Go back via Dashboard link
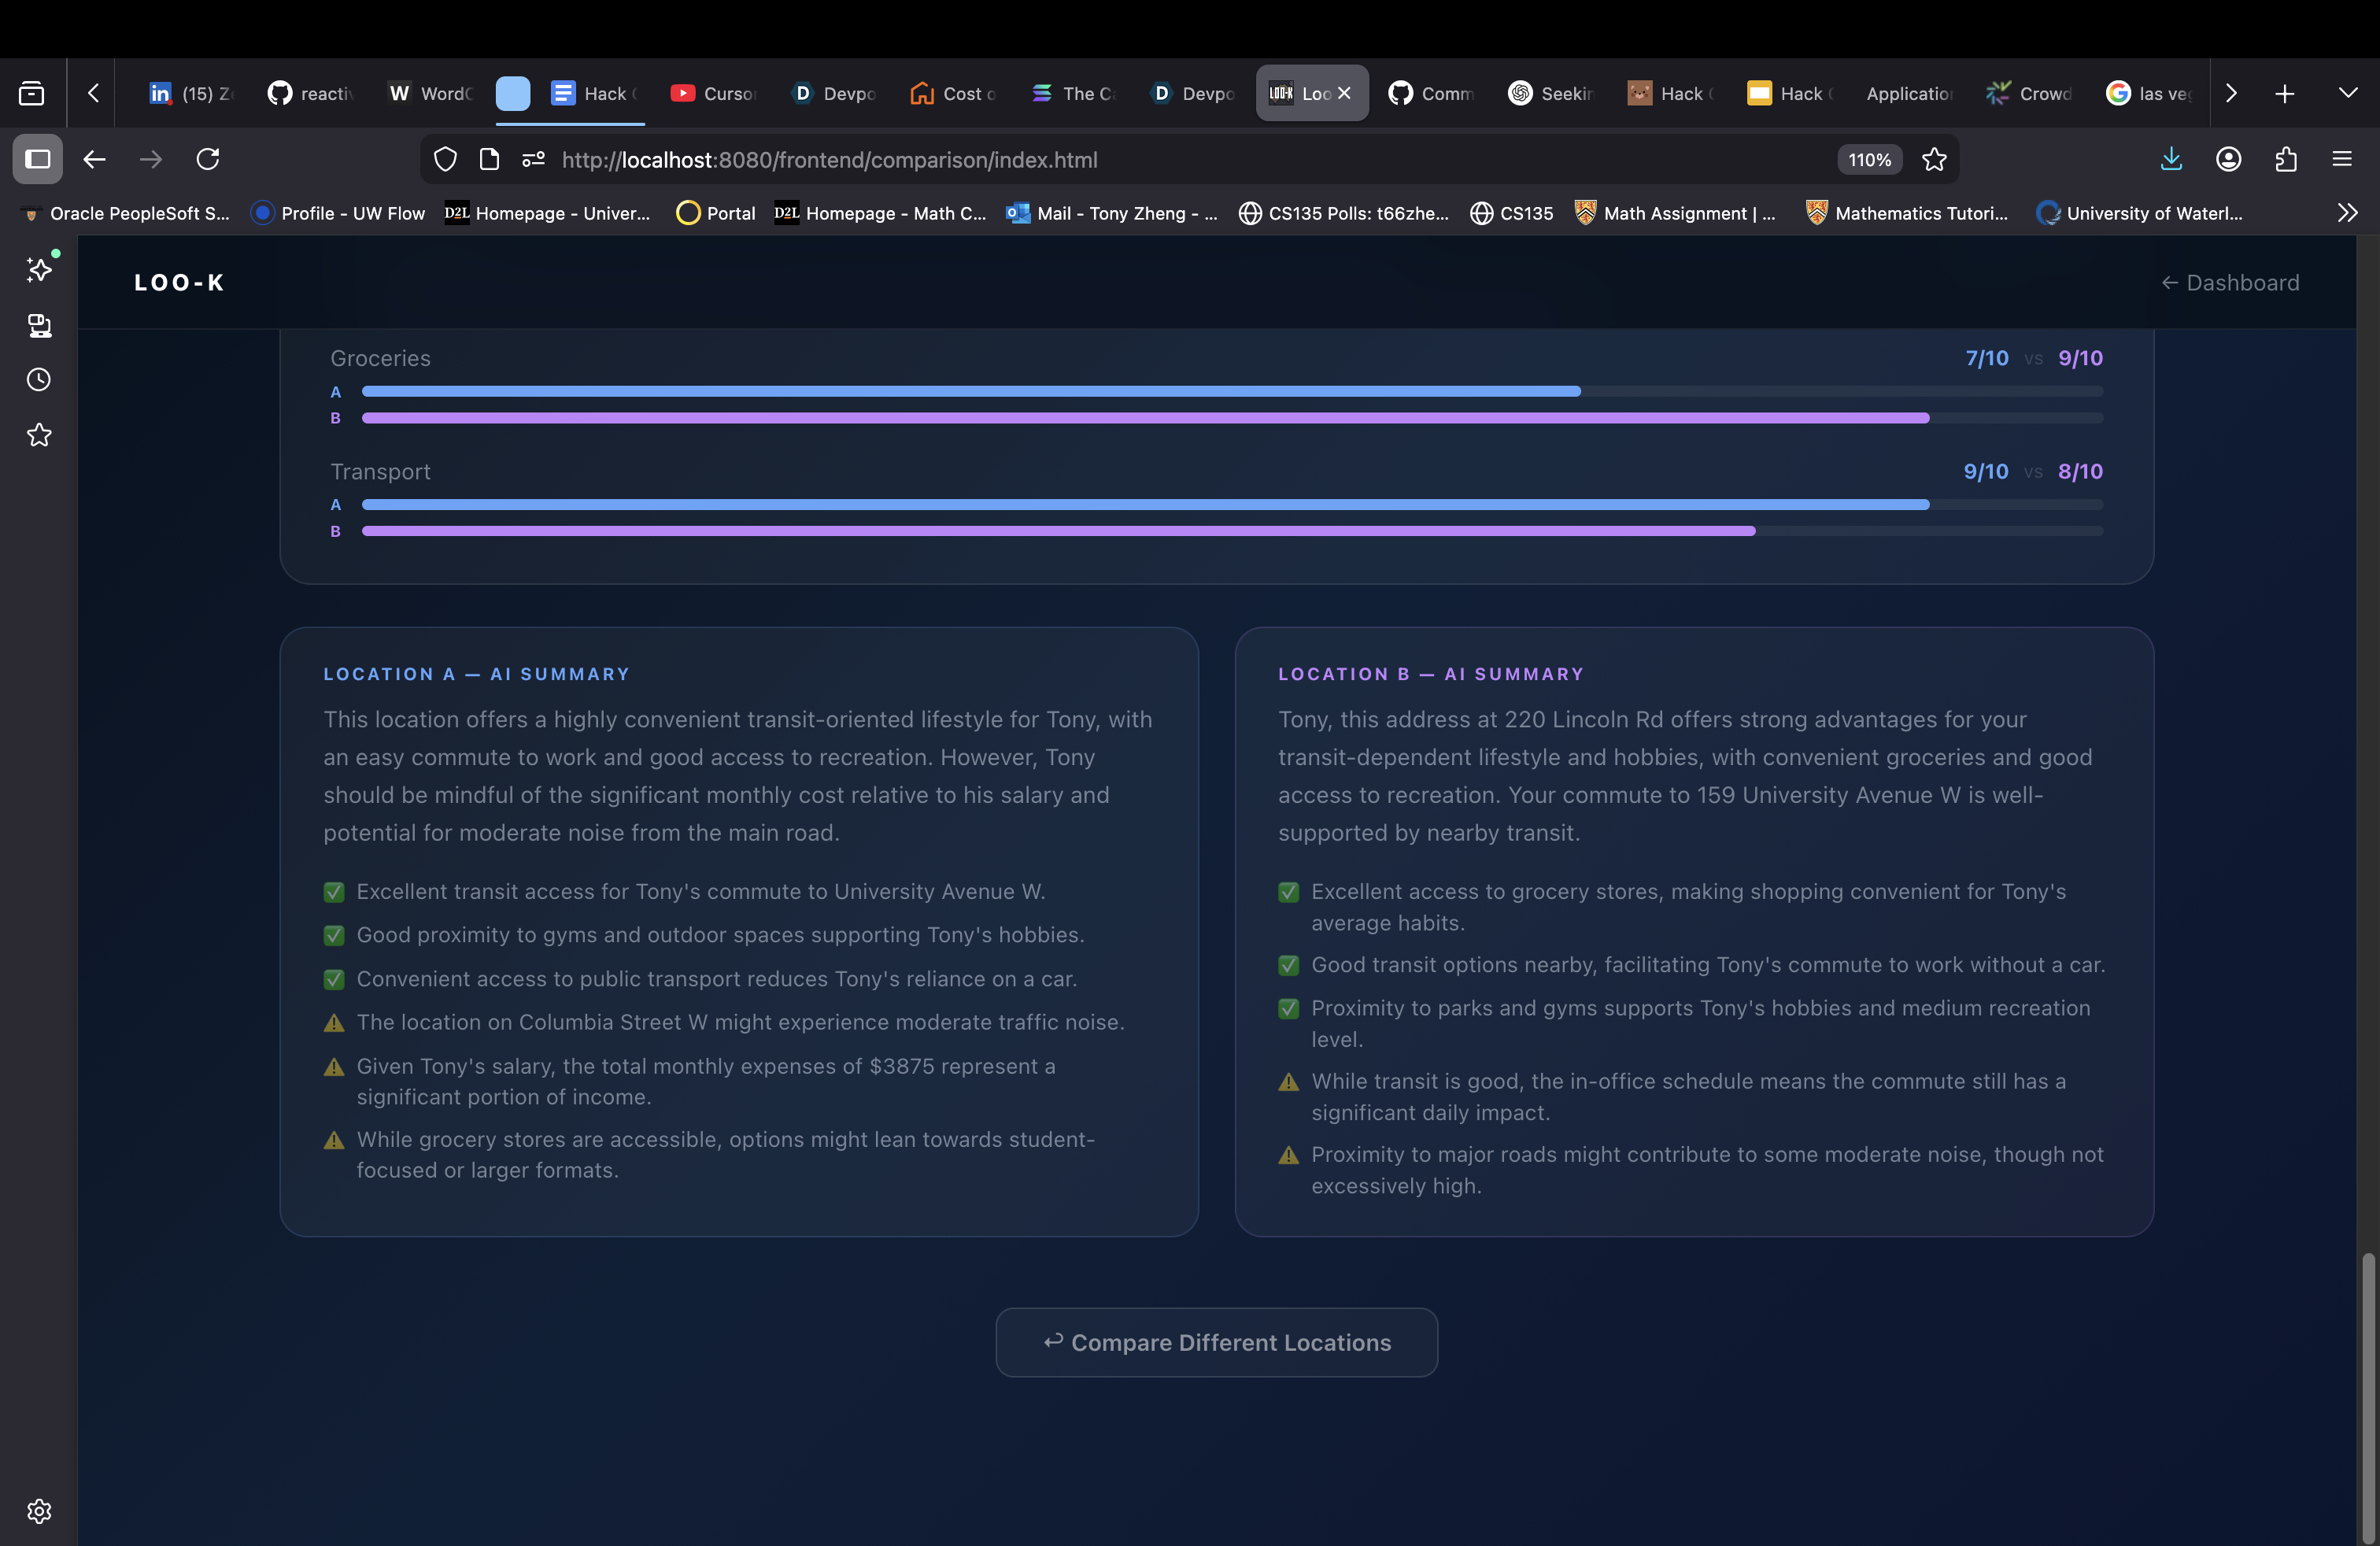The image size is (2380, 1546). [x=2230, y=283]
